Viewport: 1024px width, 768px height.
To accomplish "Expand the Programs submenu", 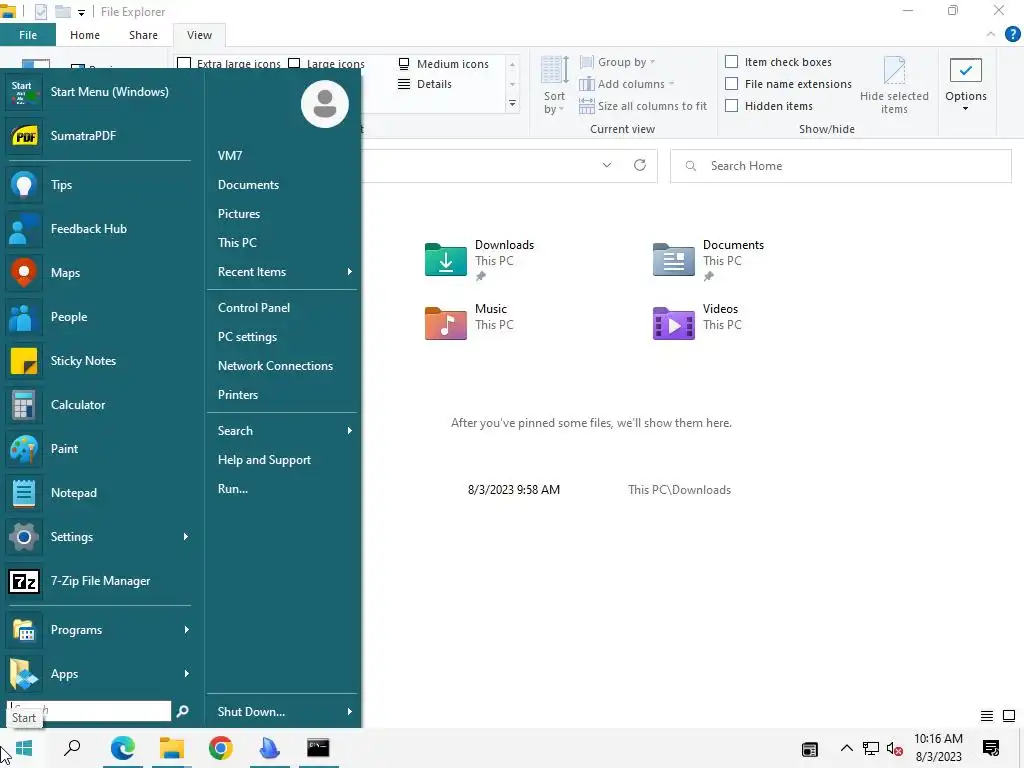I will point(186,630).
